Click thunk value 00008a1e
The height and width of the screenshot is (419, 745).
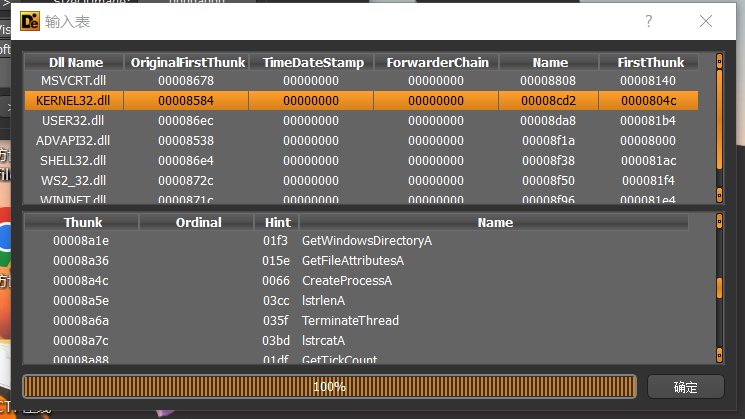(x=81, y=241)
